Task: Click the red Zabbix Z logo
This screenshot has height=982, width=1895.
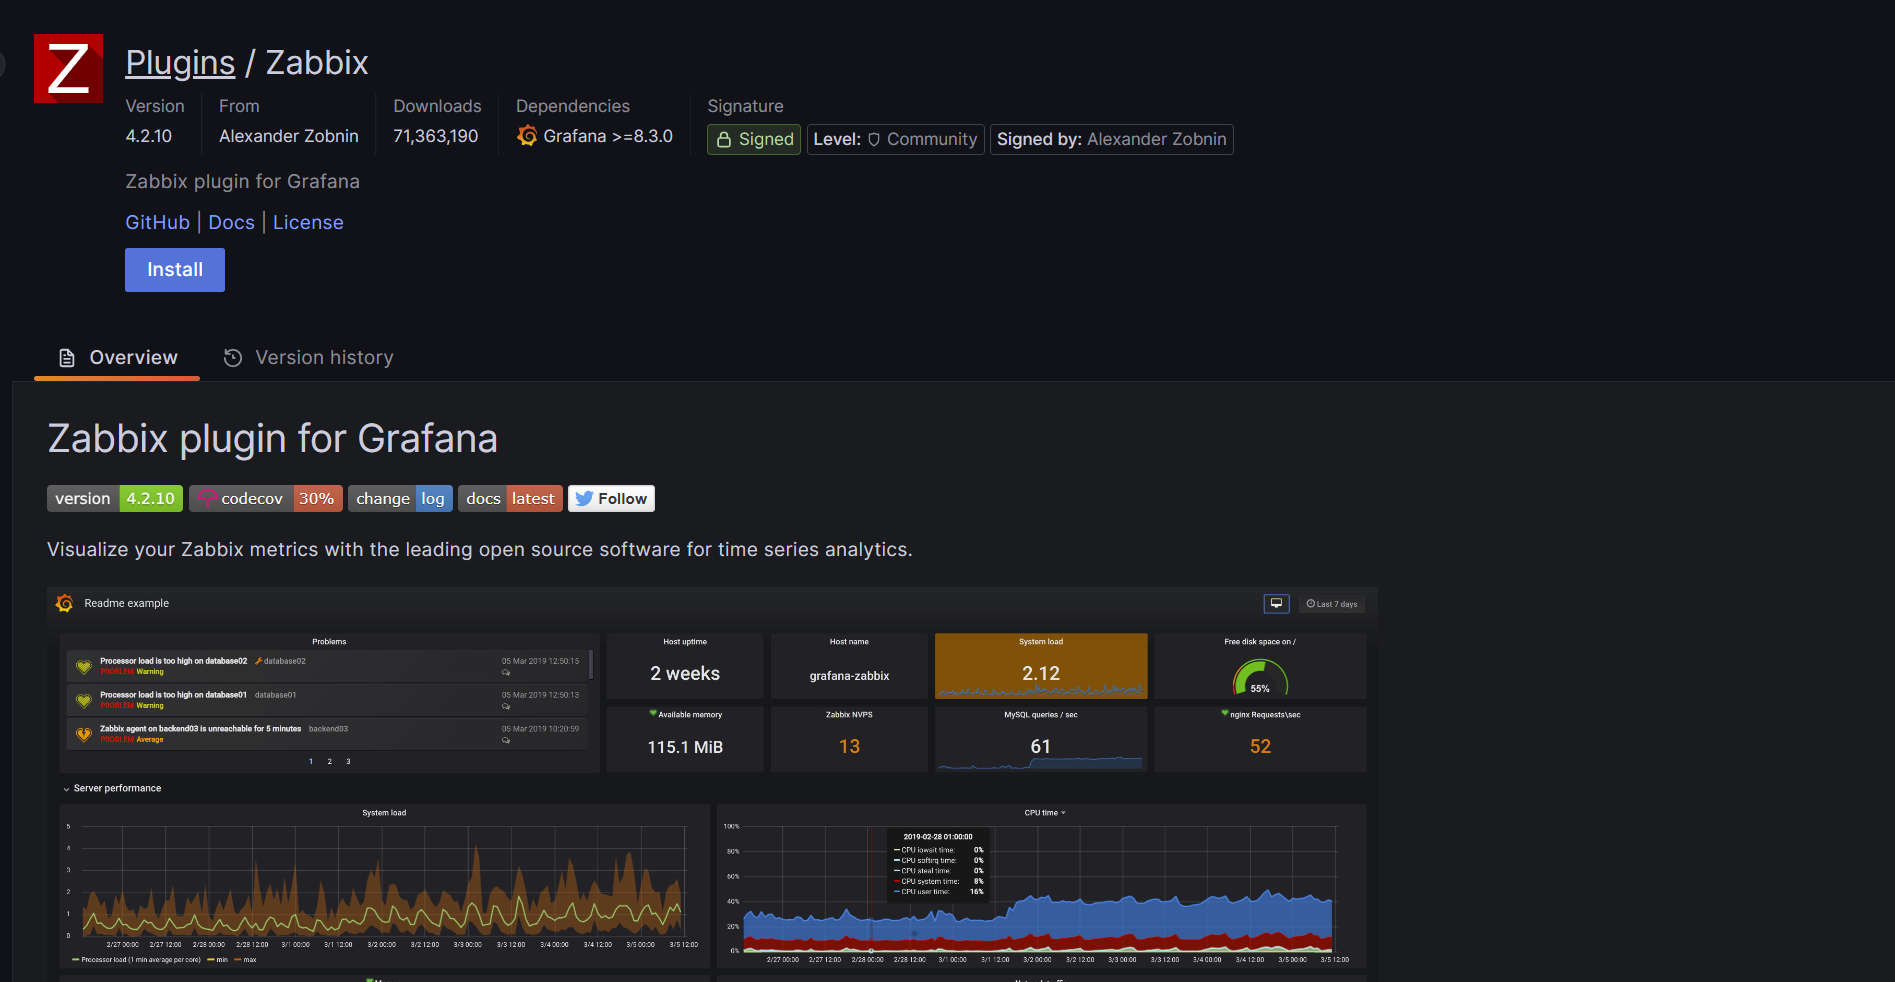Action: [68, 68]
